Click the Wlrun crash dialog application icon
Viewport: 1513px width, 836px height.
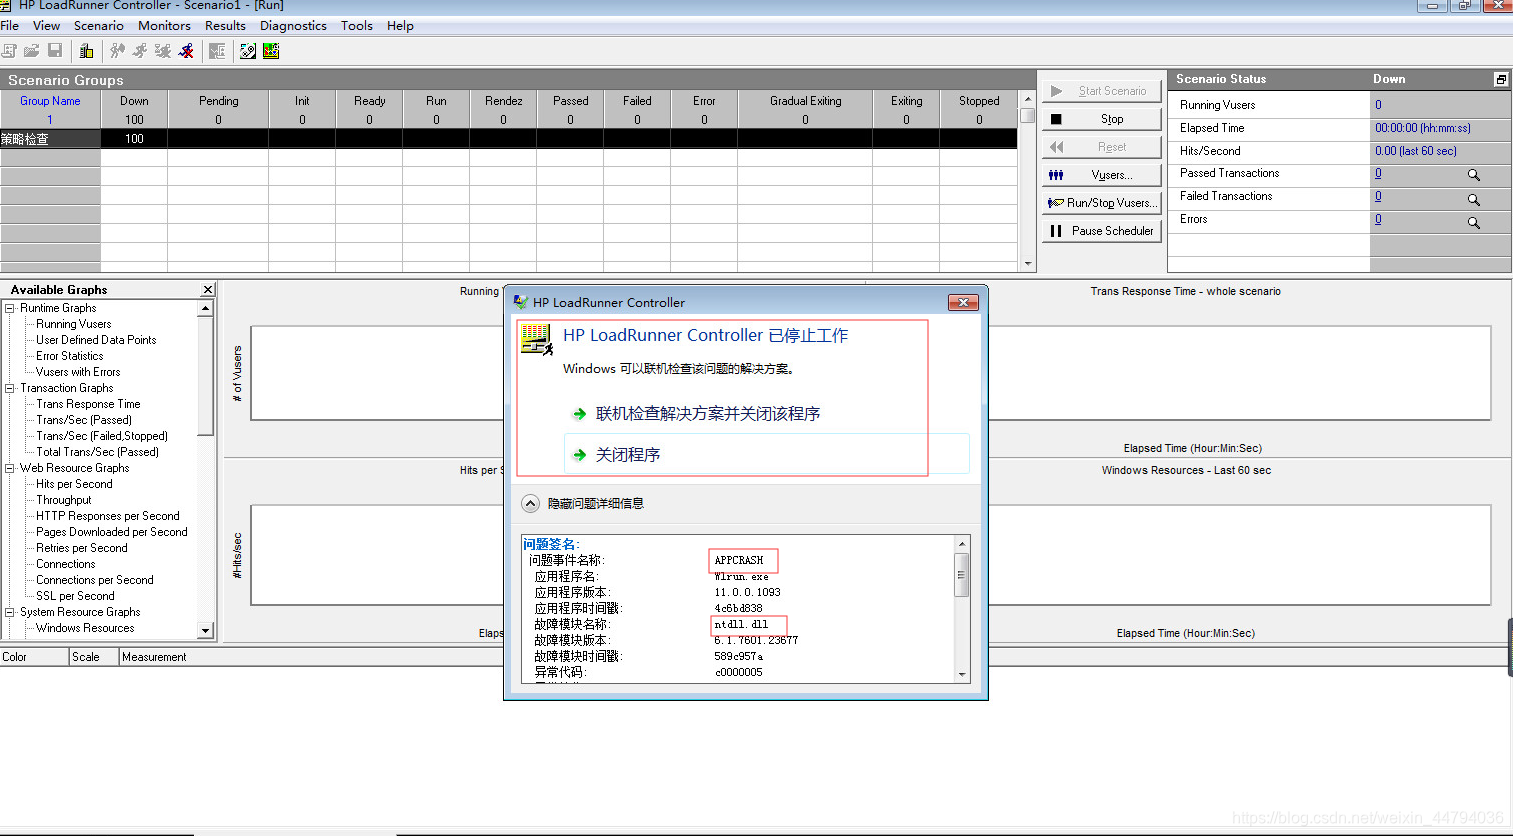536,340
